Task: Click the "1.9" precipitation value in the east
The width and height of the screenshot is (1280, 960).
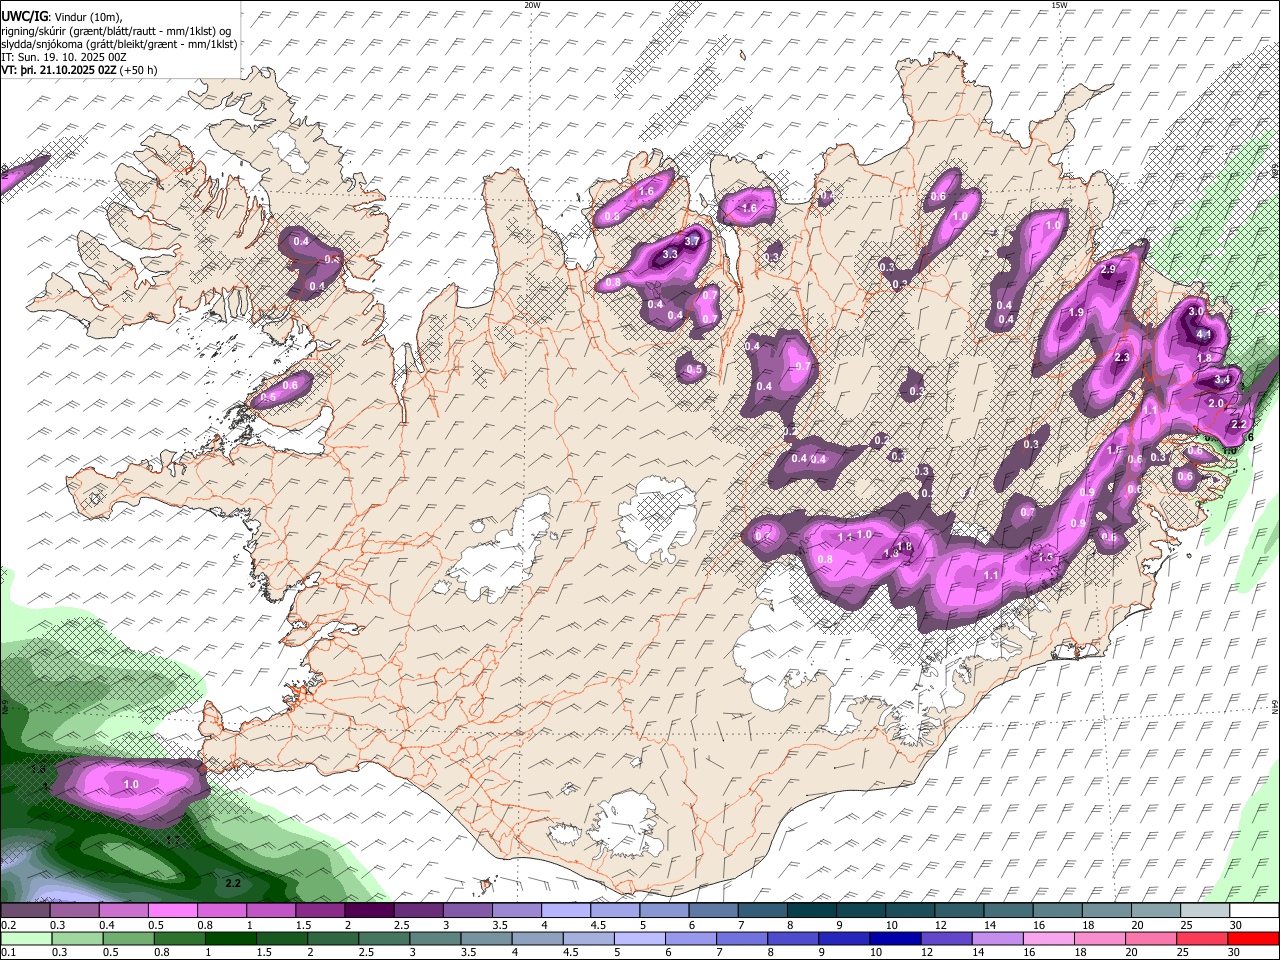Action: pos(1076,313)
